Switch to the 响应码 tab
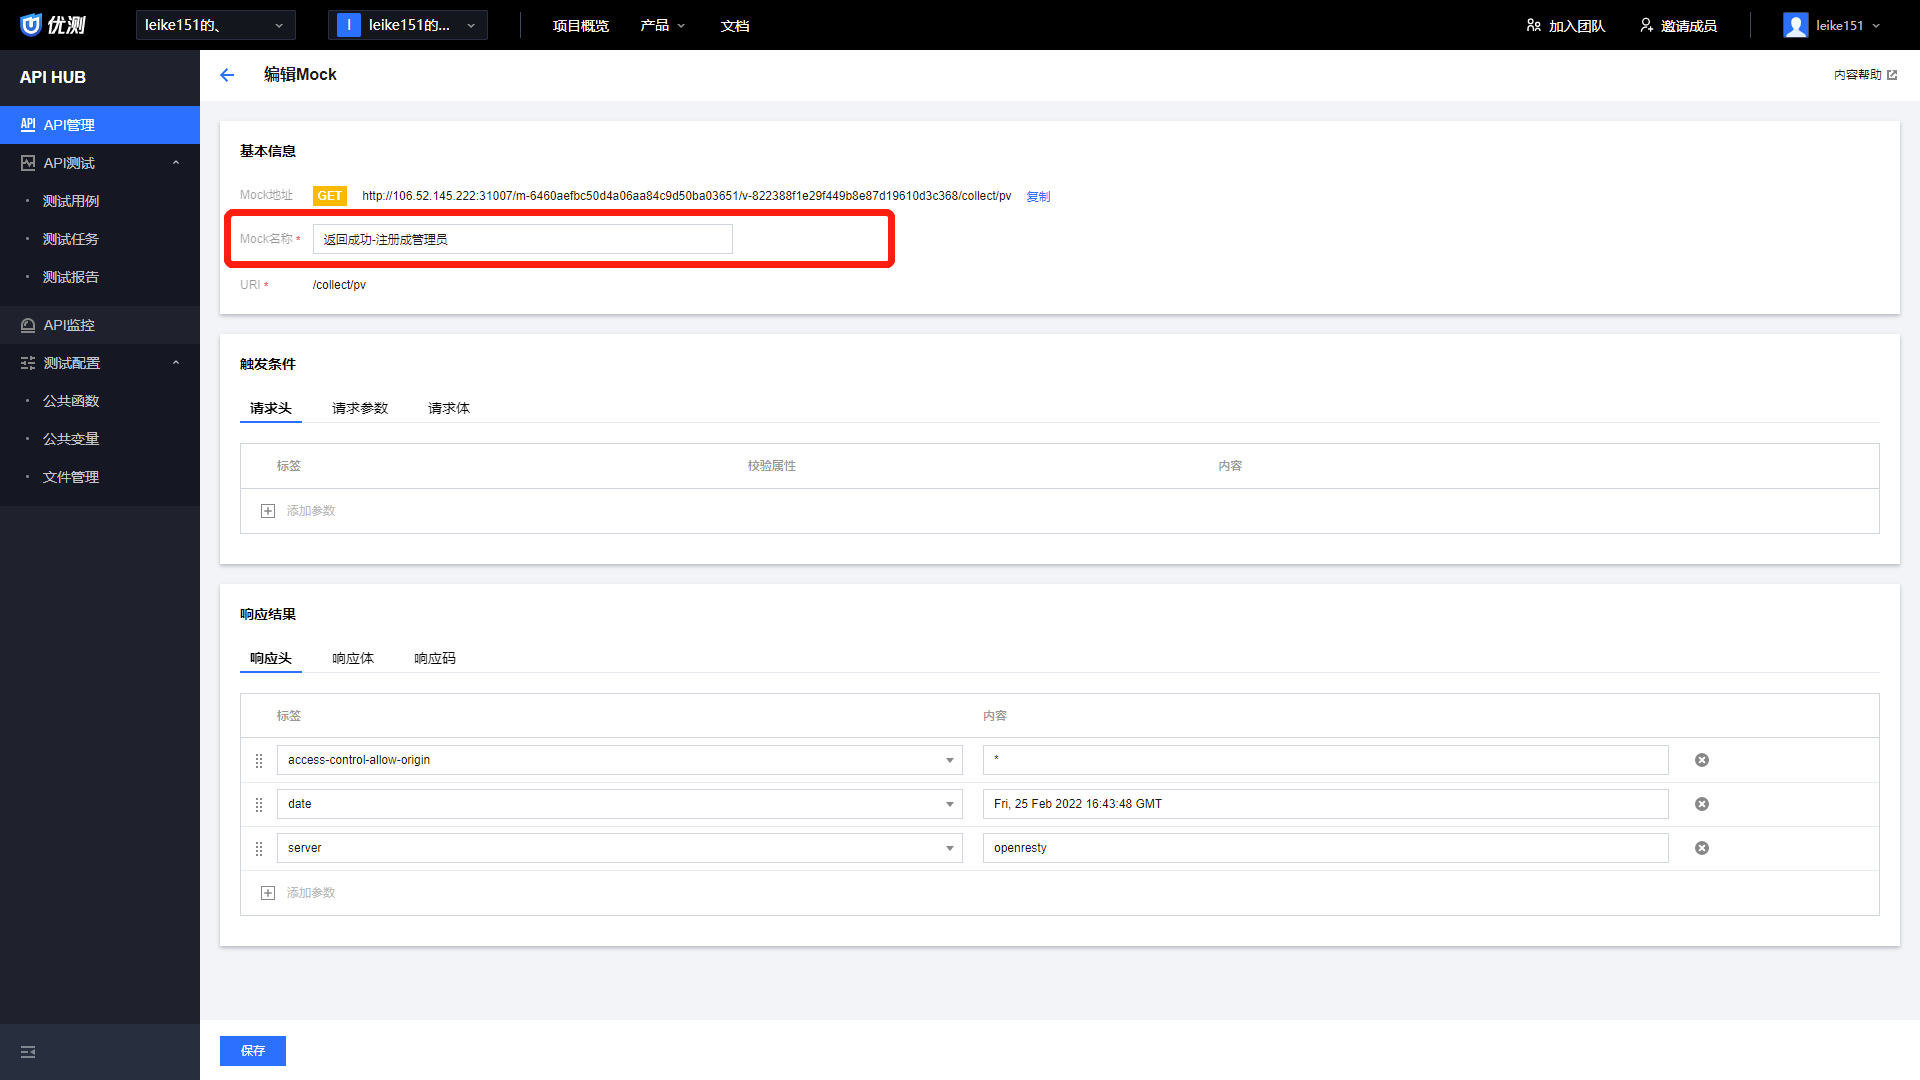 [x=435, y=658]
